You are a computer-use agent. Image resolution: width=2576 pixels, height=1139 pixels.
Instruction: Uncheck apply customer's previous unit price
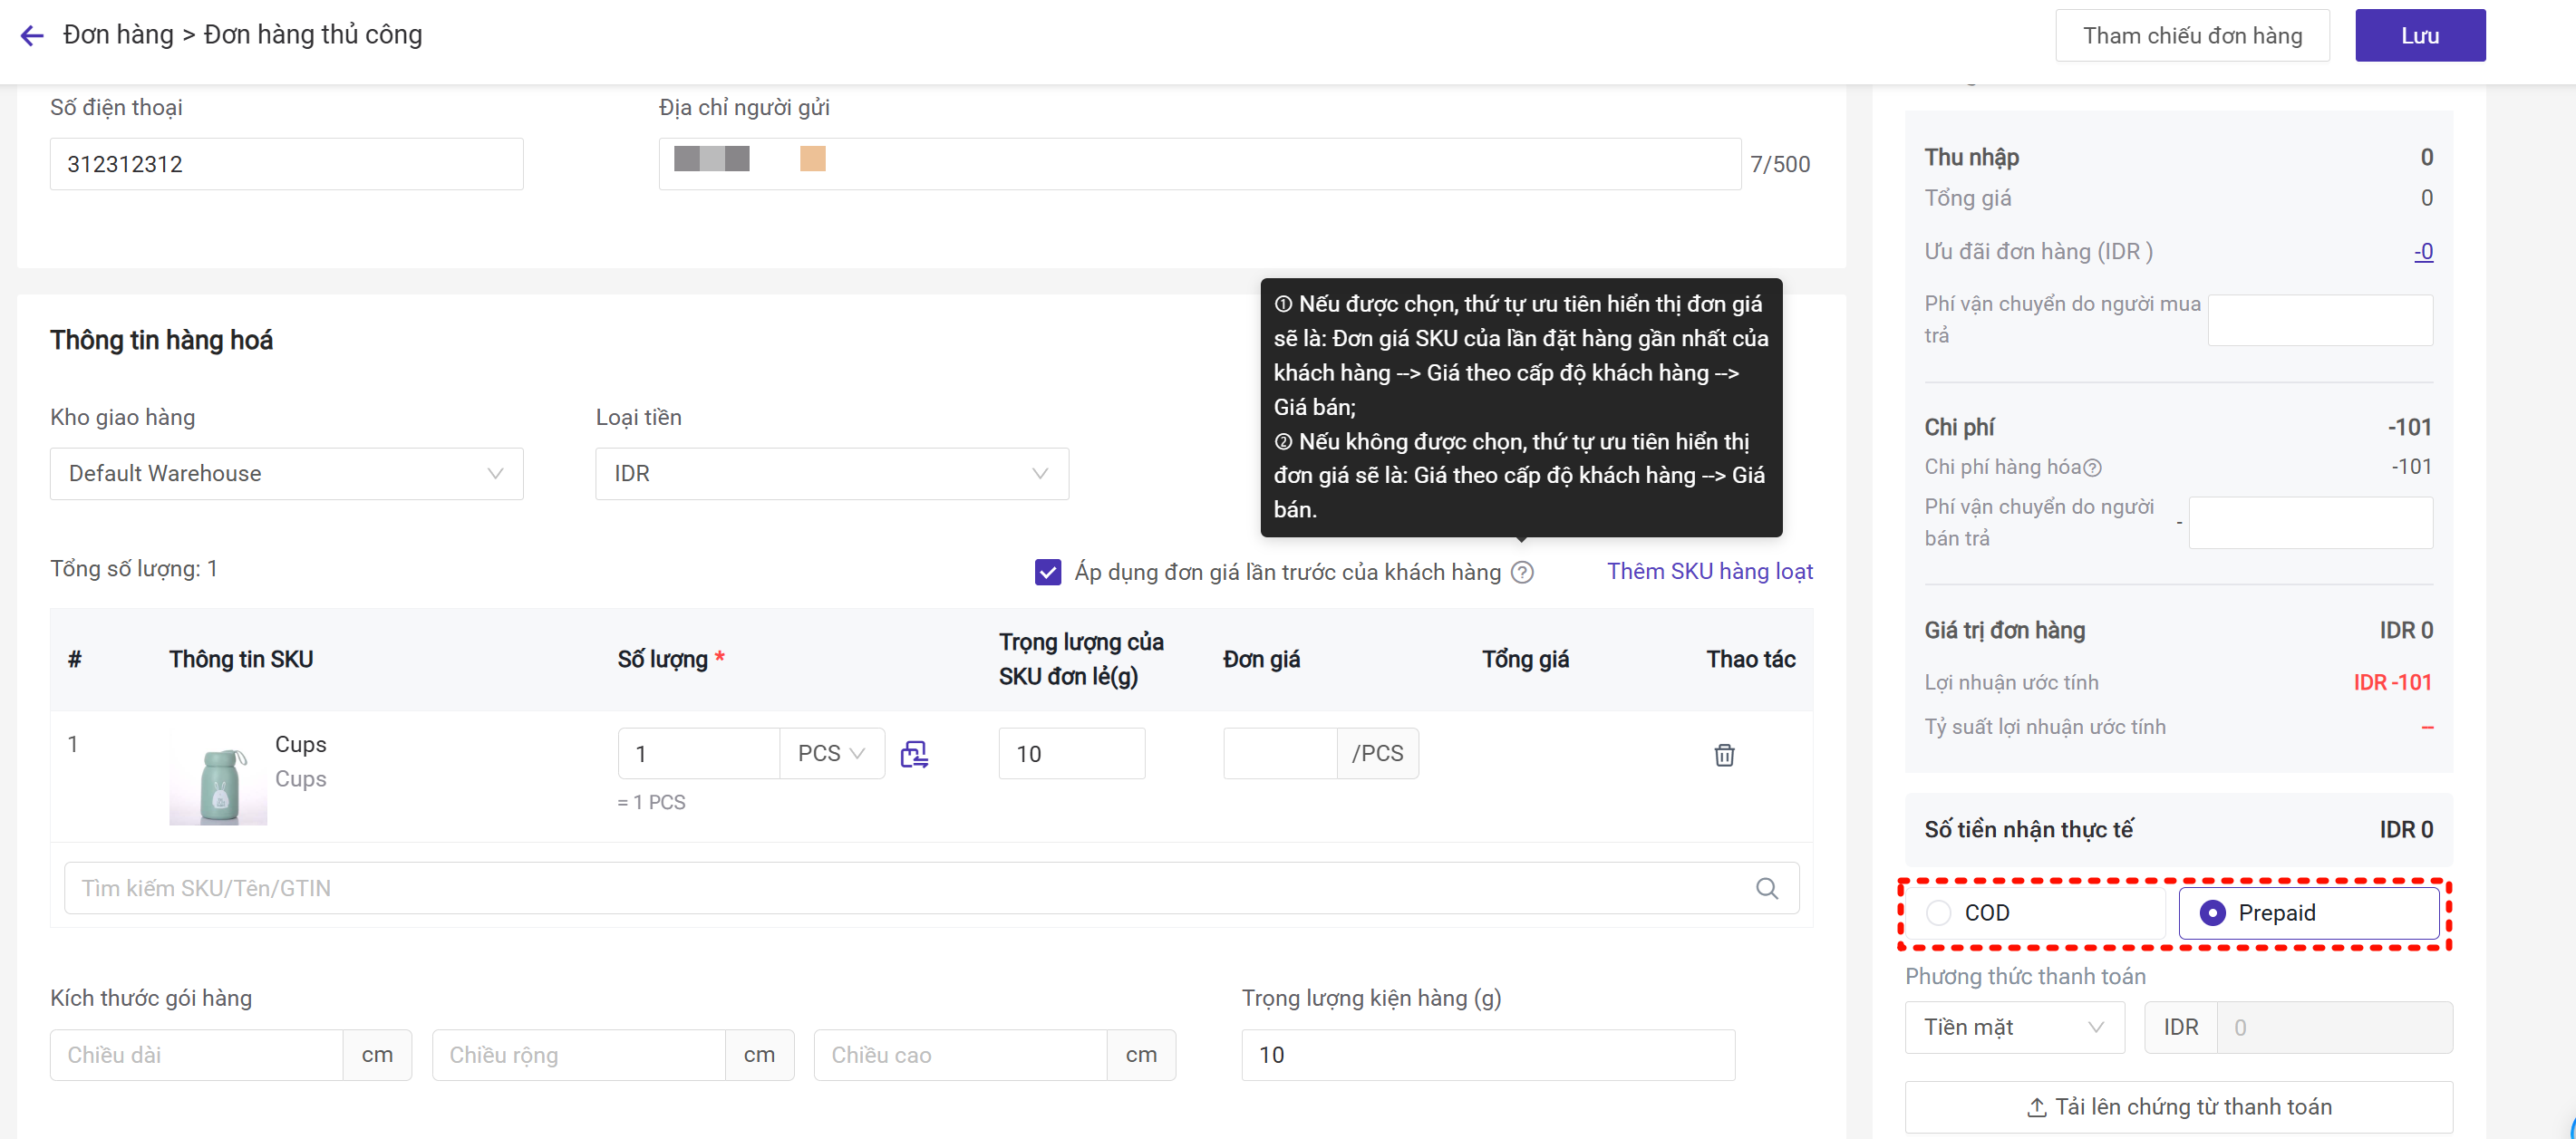click(x=1048, y=572)
